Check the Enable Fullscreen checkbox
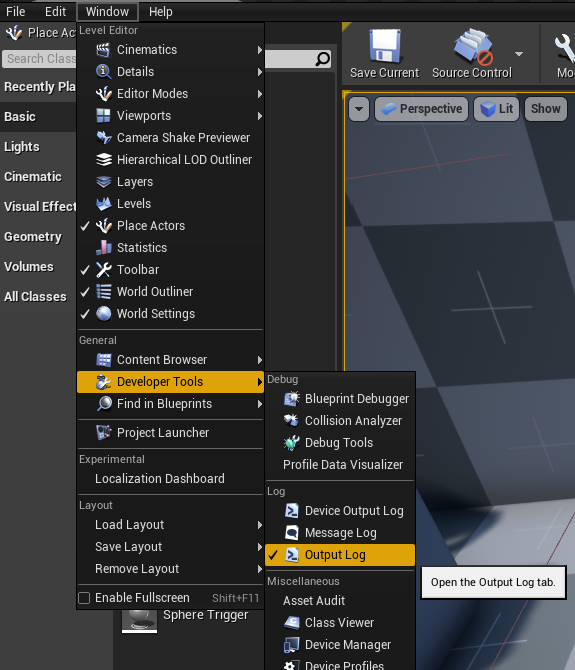 85,598
